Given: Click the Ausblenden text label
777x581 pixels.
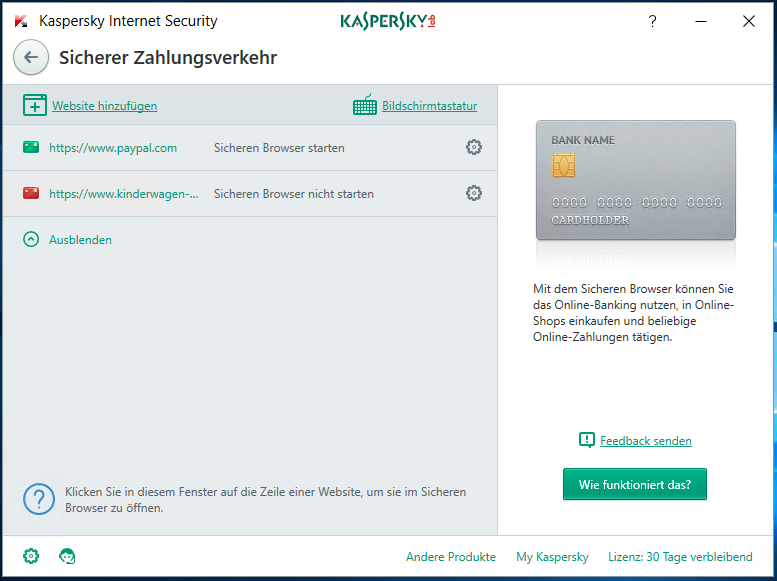Looking at the screenshot, I should click(80, 240).
